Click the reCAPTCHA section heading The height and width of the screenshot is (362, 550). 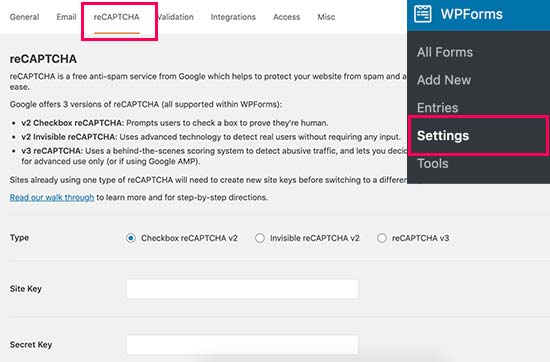pyautogui.click(x=43, y=59)
